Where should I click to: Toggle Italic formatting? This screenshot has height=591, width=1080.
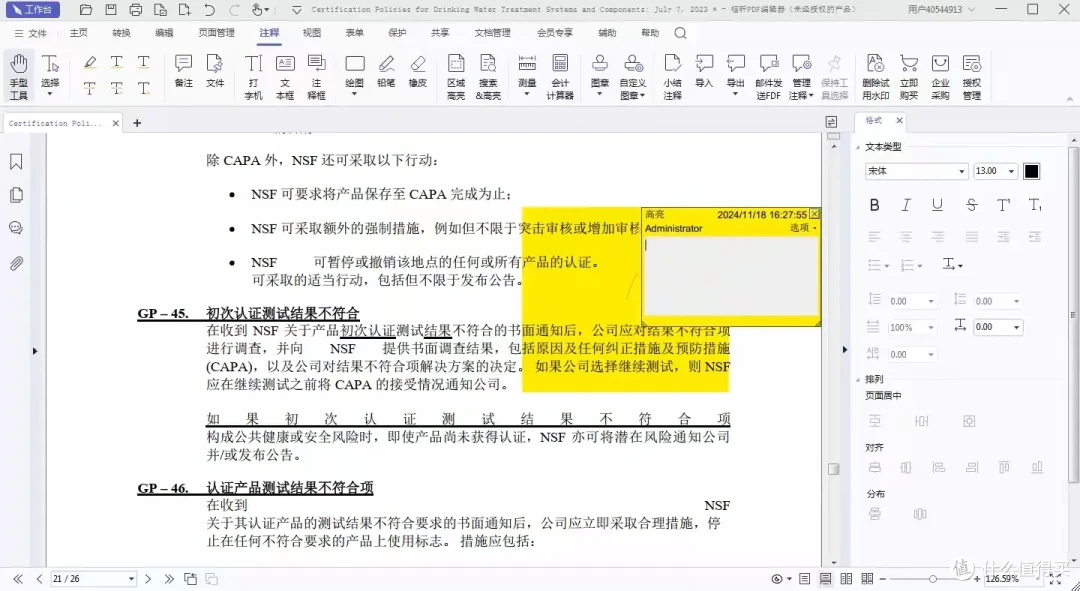point(906,205)
